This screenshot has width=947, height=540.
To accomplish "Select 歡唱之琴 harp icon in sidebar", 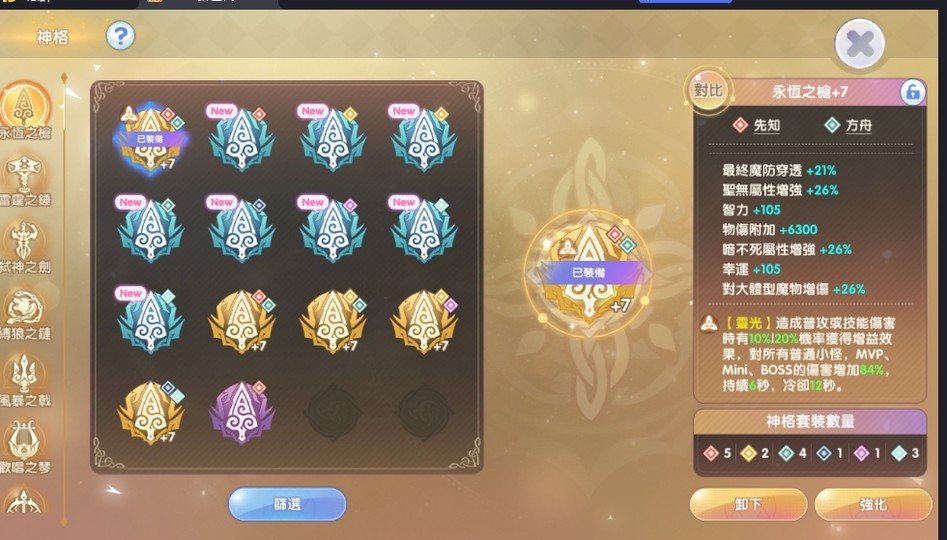I will coord(25,448).
